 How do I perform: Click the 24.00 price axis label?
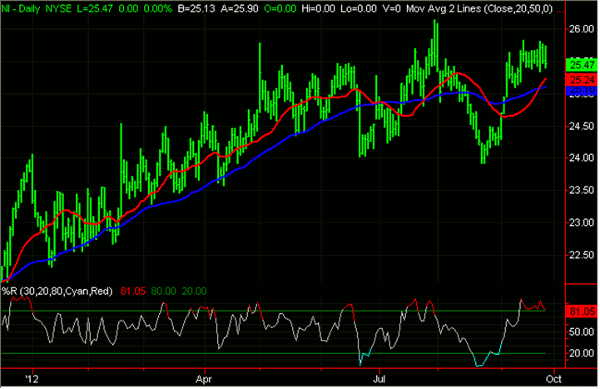(x=581, y=158)
